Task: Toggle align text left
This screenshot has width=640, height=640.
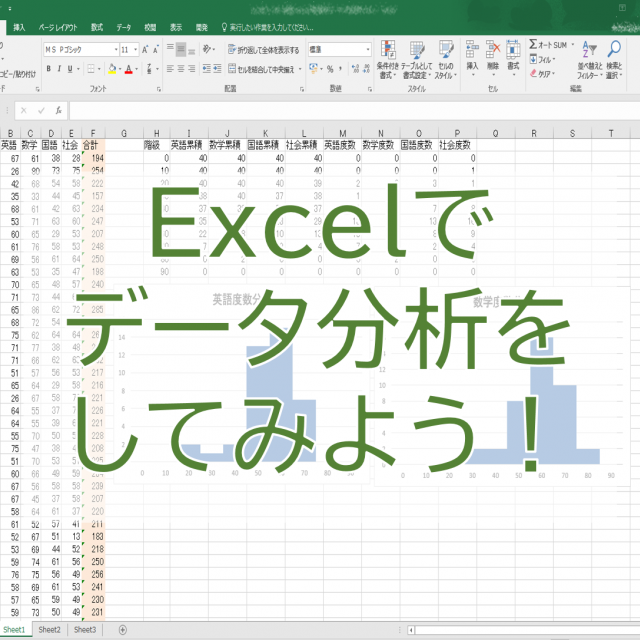Action: [170, 69]
